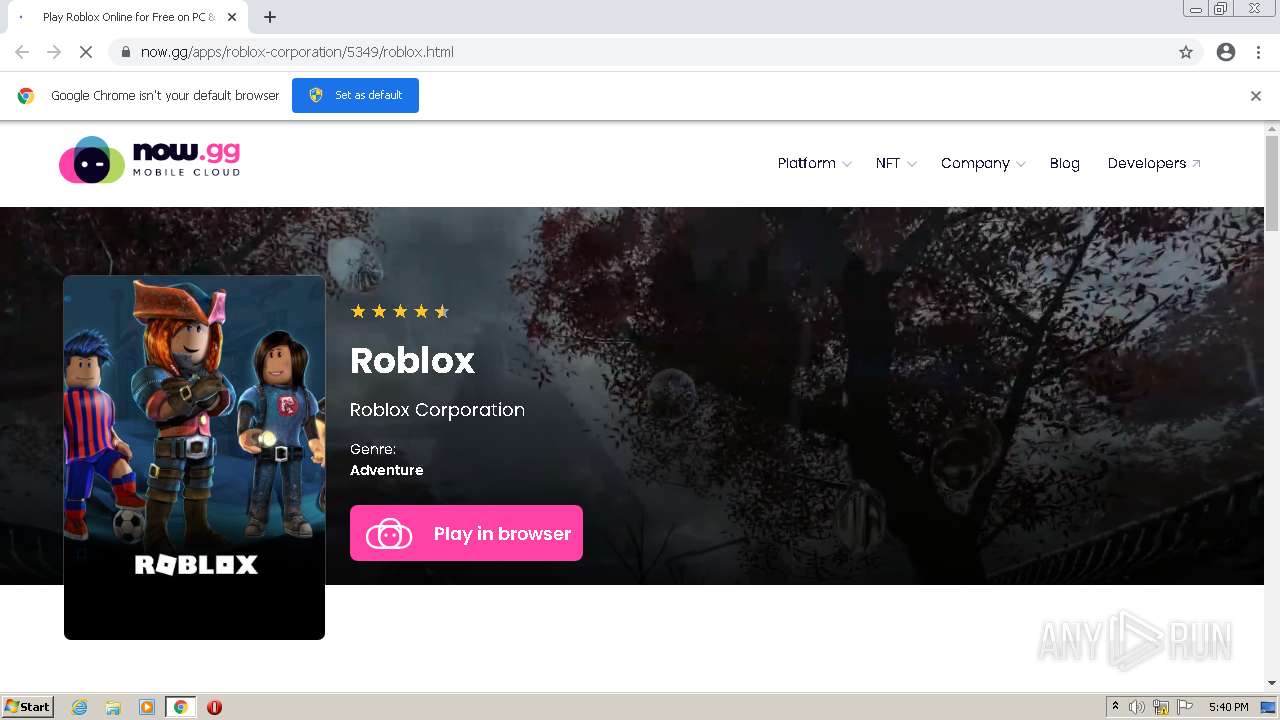Click the Adventure genre label
This screenshot has height=720, width=1280.
pyautogui.click(x=387, y=470)
